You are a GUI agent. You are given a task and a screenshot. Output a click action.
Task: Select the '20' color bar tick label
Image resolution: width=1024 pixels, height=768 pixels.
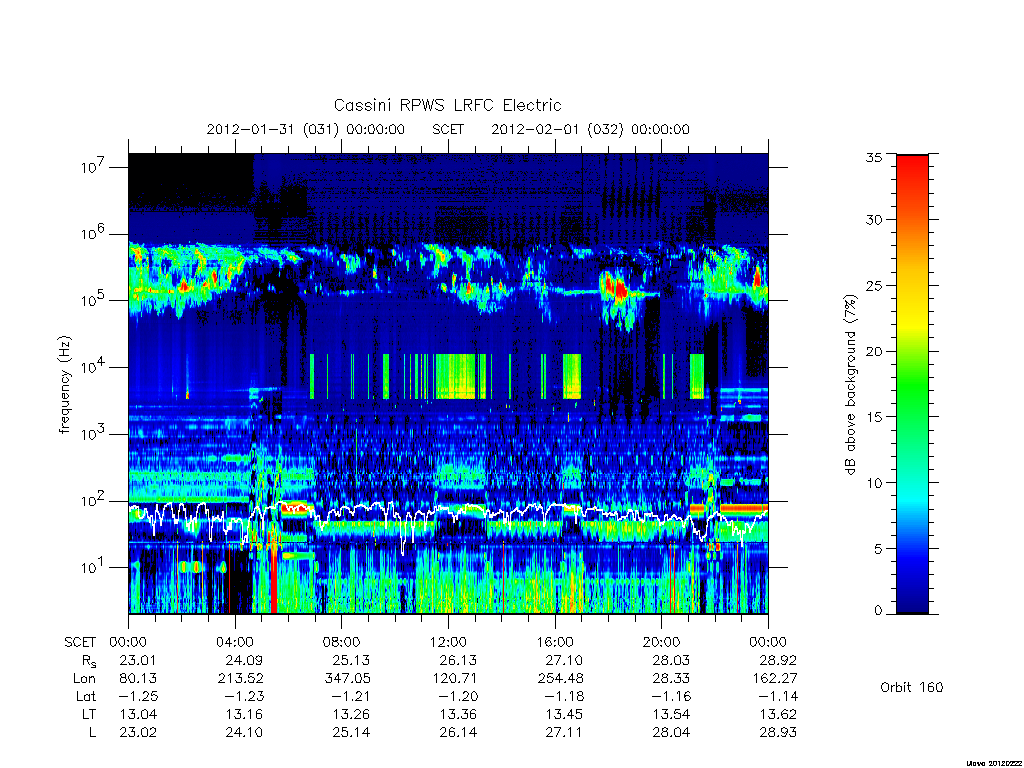(874, 351)
